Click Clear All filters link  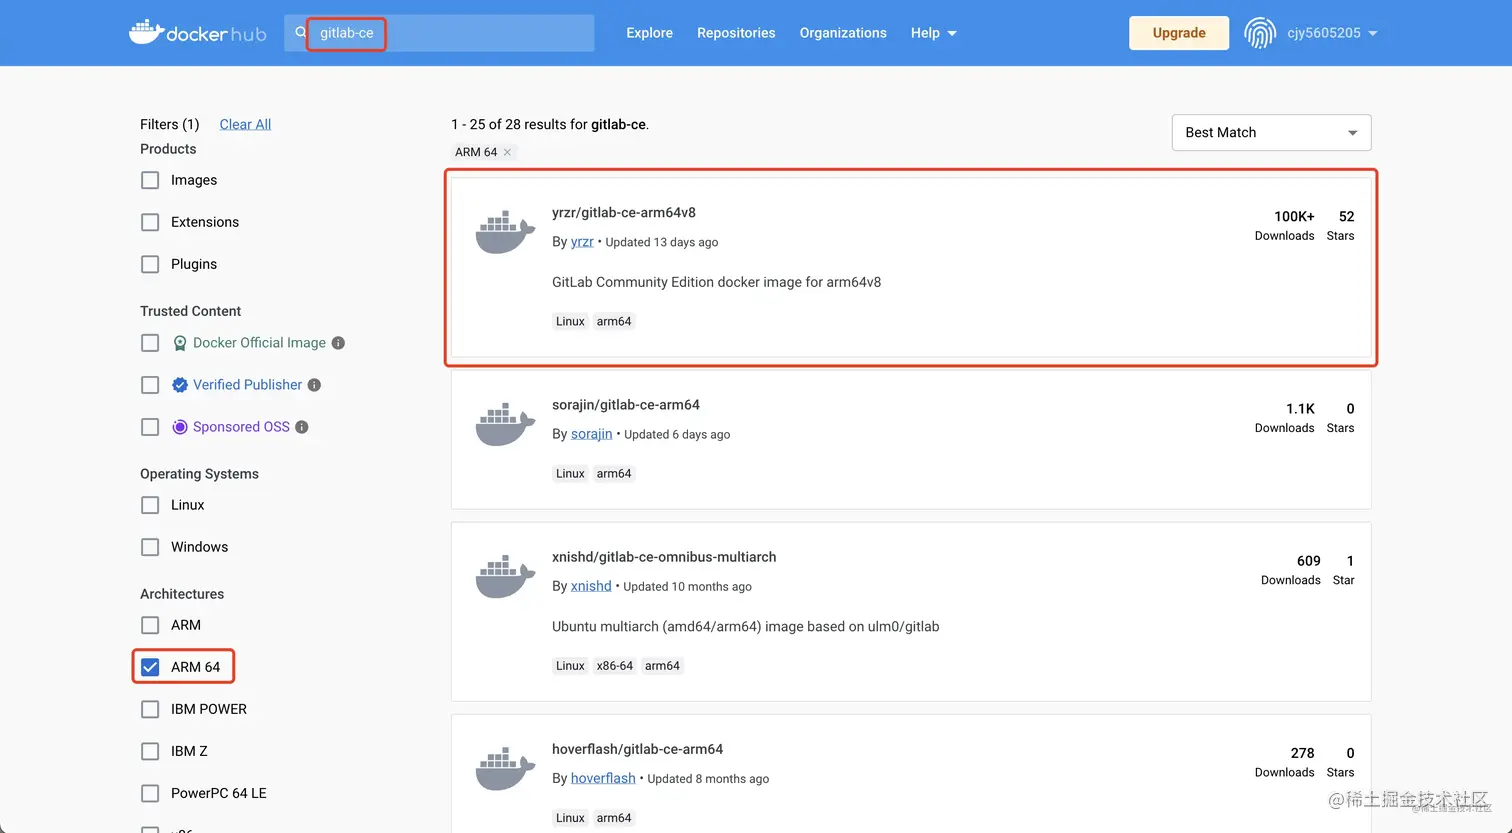click(x=245, y=124)
